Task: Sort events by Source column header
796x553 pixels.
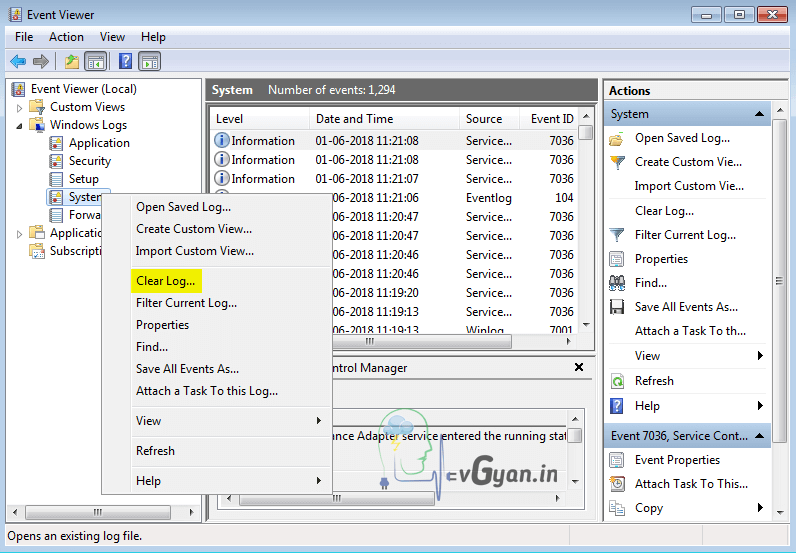Action: pos(489,119)
